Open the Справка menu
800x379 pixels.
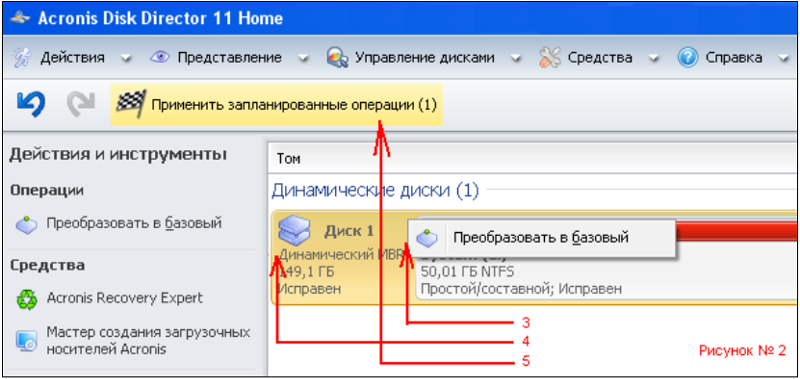734,58
